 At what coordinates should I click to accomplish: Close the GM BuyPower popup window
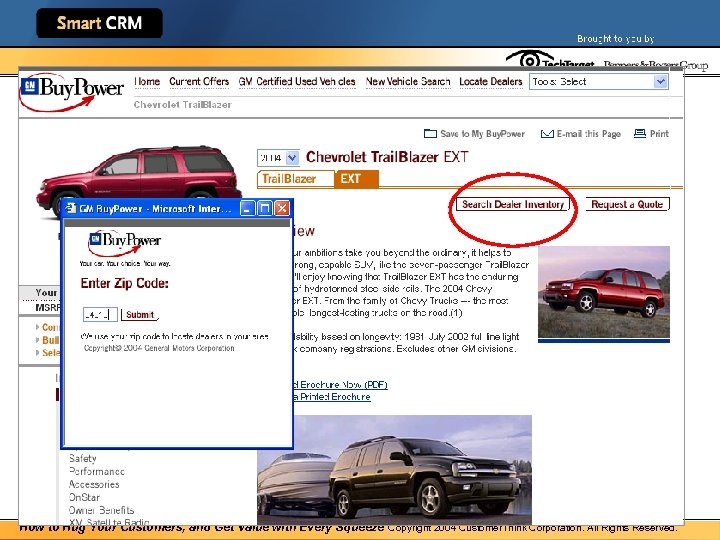[x=282, y=208]
